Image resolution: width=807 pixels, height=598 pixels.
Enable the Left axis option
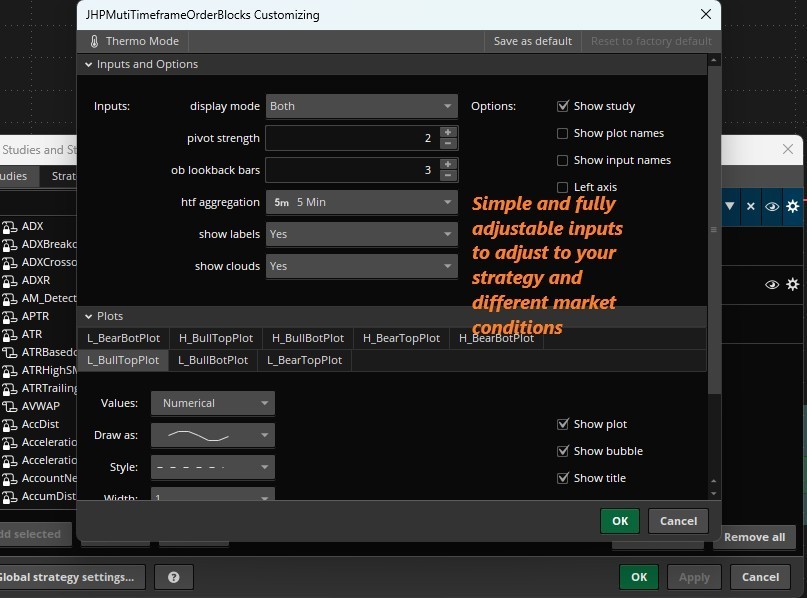coord(563,187)
